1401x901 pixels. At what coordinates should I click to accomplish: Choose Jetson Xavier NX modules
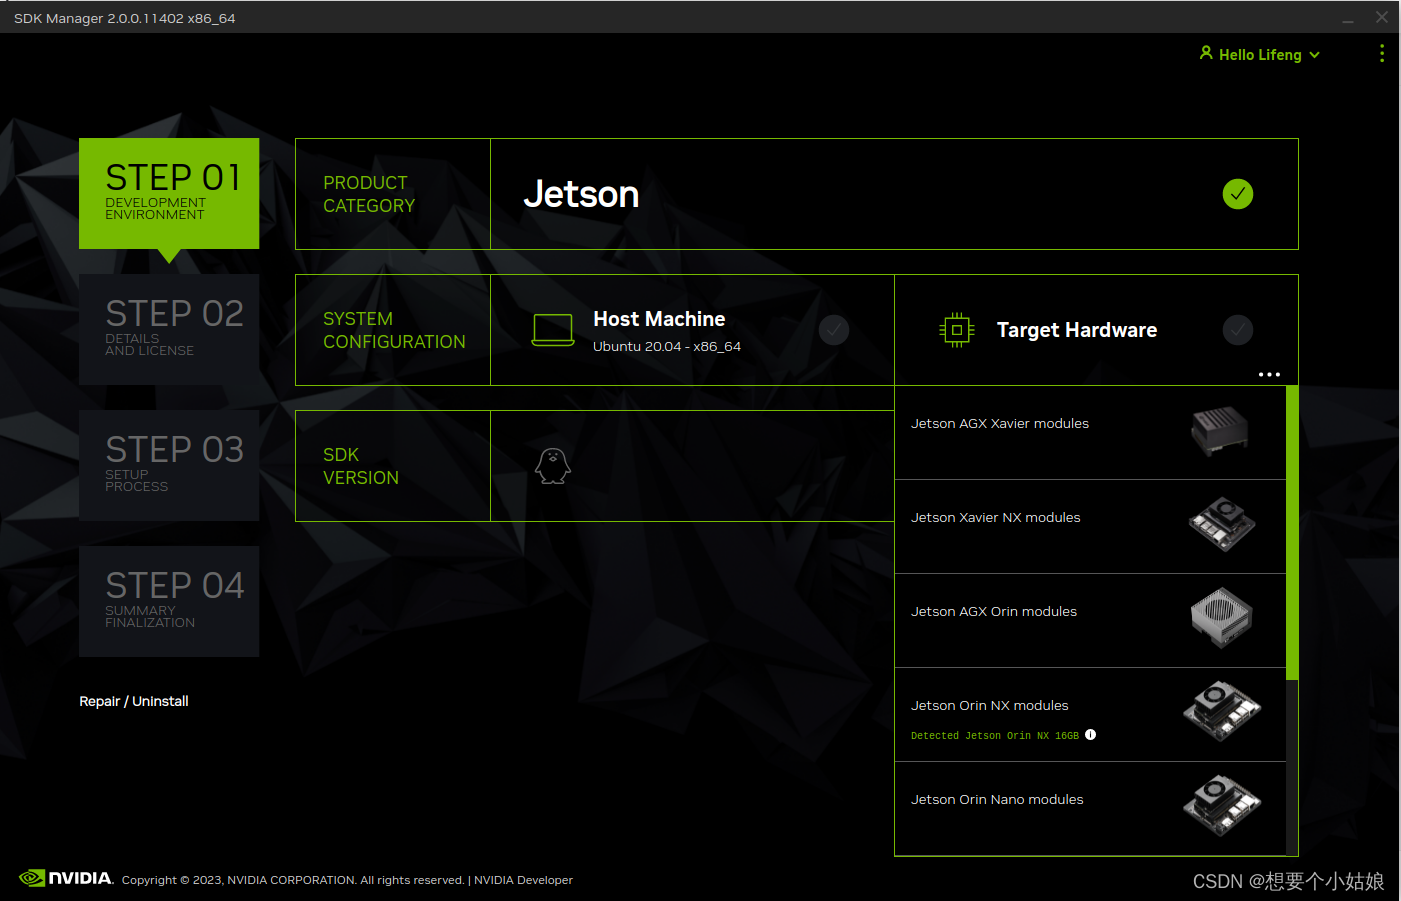pyautogui.click(x=1090, y=527)
